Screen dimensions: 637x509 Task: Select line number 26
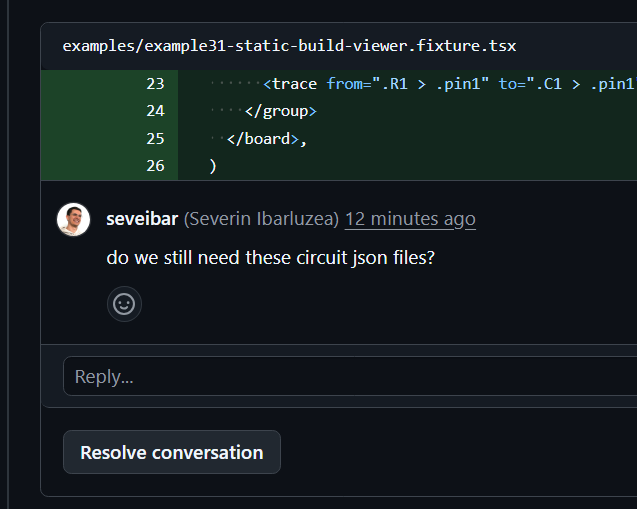(x=155, y=165)
